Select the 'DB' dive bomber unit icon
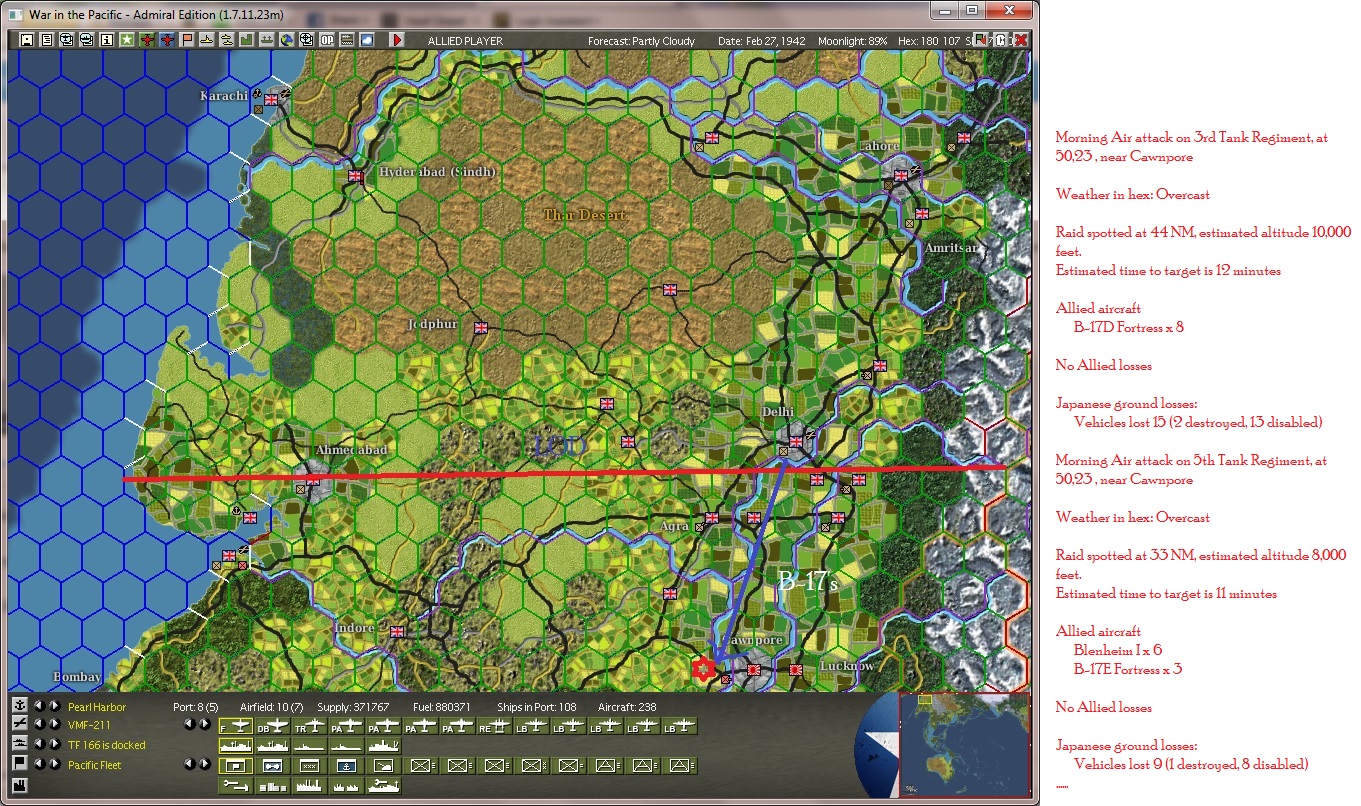Viewport: 1361px width, 806px height. (x=273, y=726)
